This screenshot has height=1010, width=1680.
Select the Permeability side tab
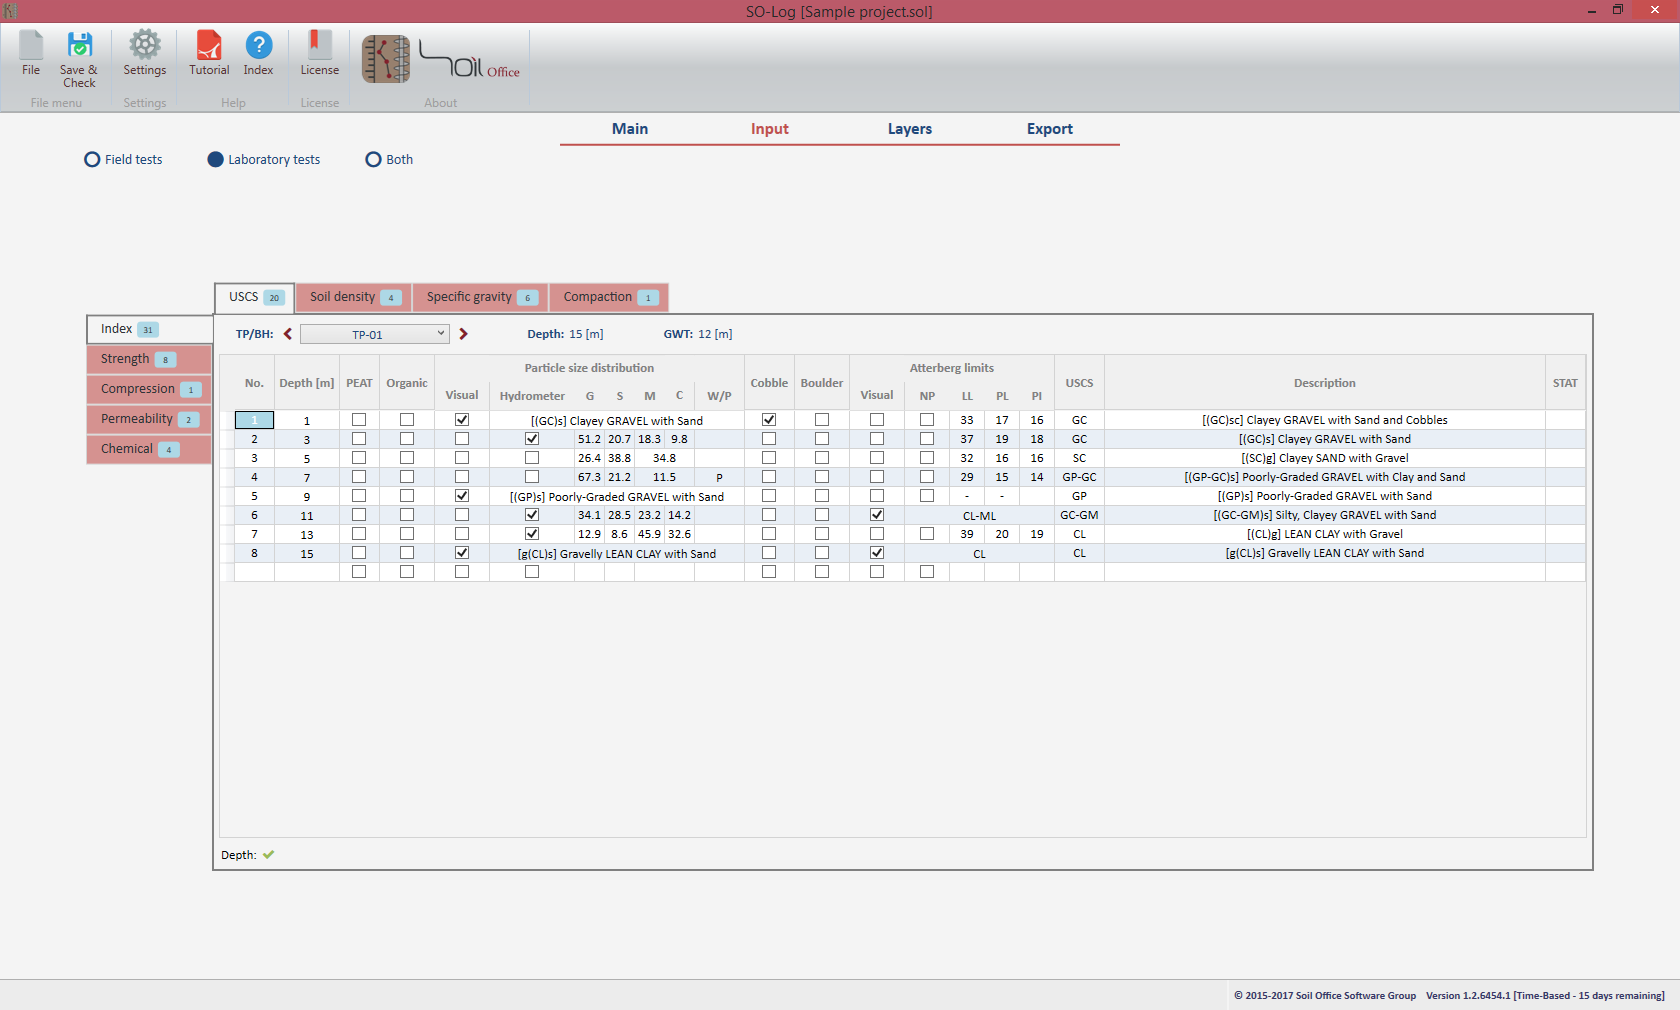148,419
